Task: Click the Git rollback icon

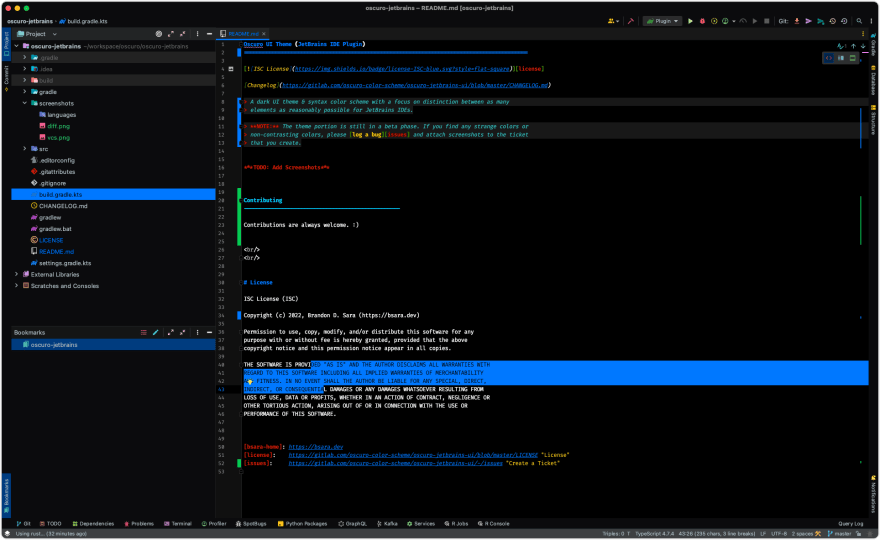Action: point(844,21)
